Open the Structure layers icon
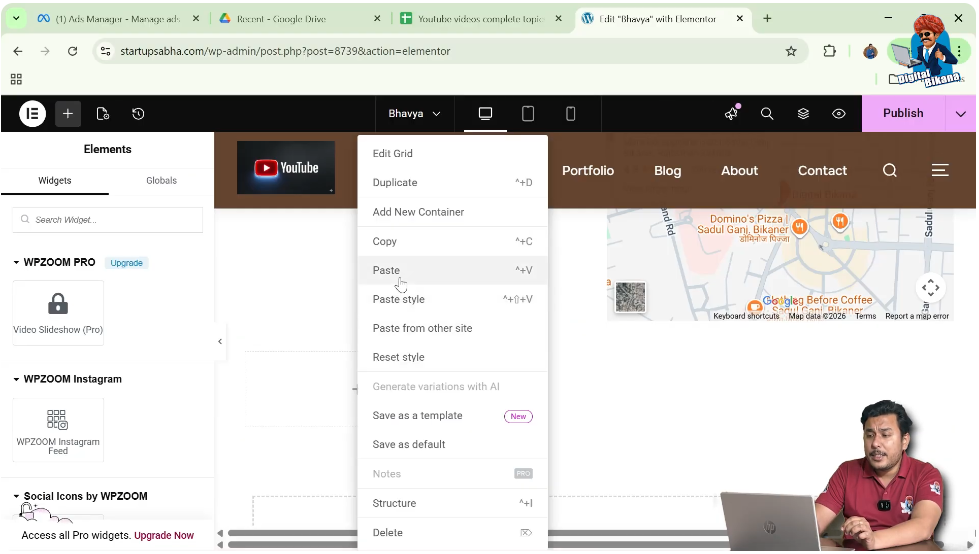 click(x=803, y=114)
